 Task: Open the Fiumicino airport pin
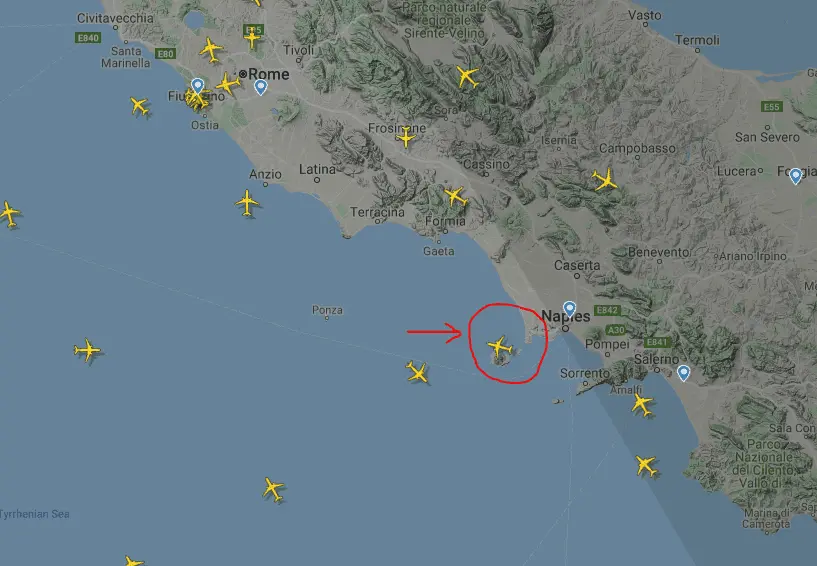coord(197,86)
